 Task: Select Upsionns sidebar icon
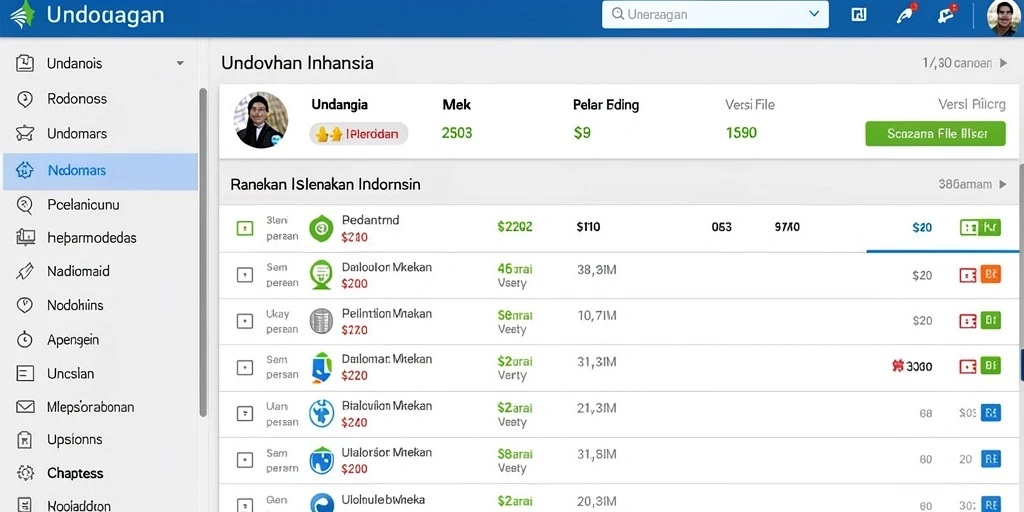(24, 440)
